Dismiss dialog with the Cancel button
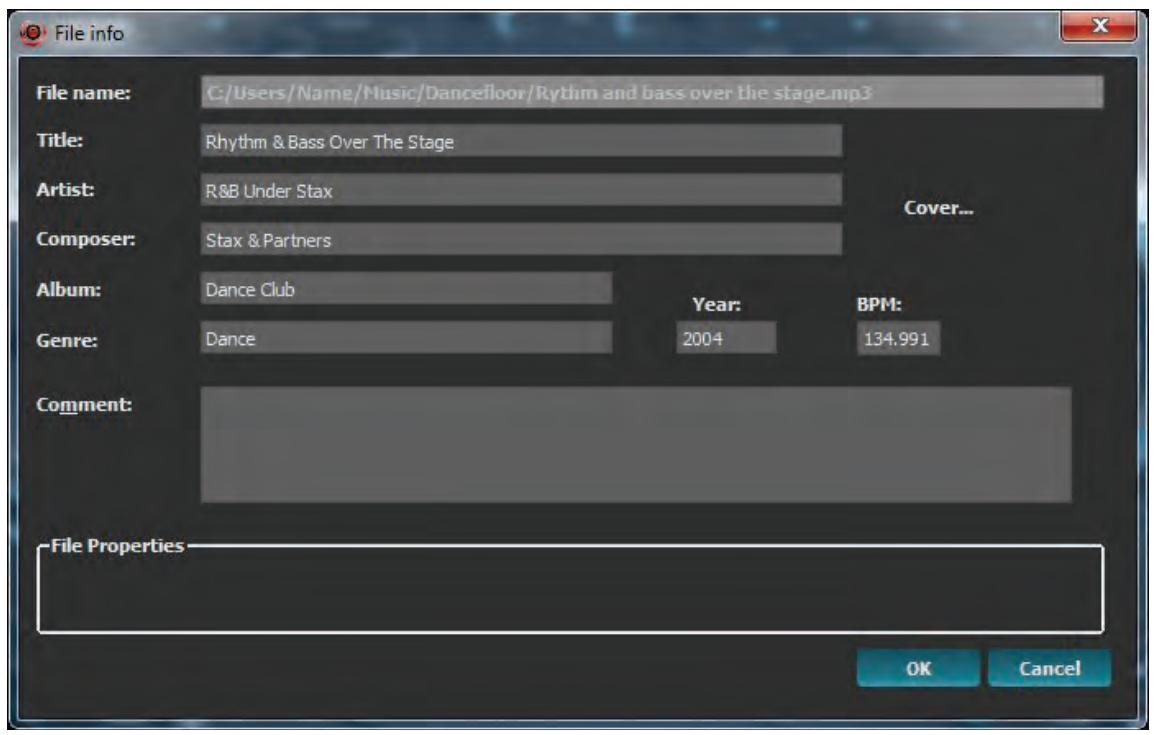 1049,668
